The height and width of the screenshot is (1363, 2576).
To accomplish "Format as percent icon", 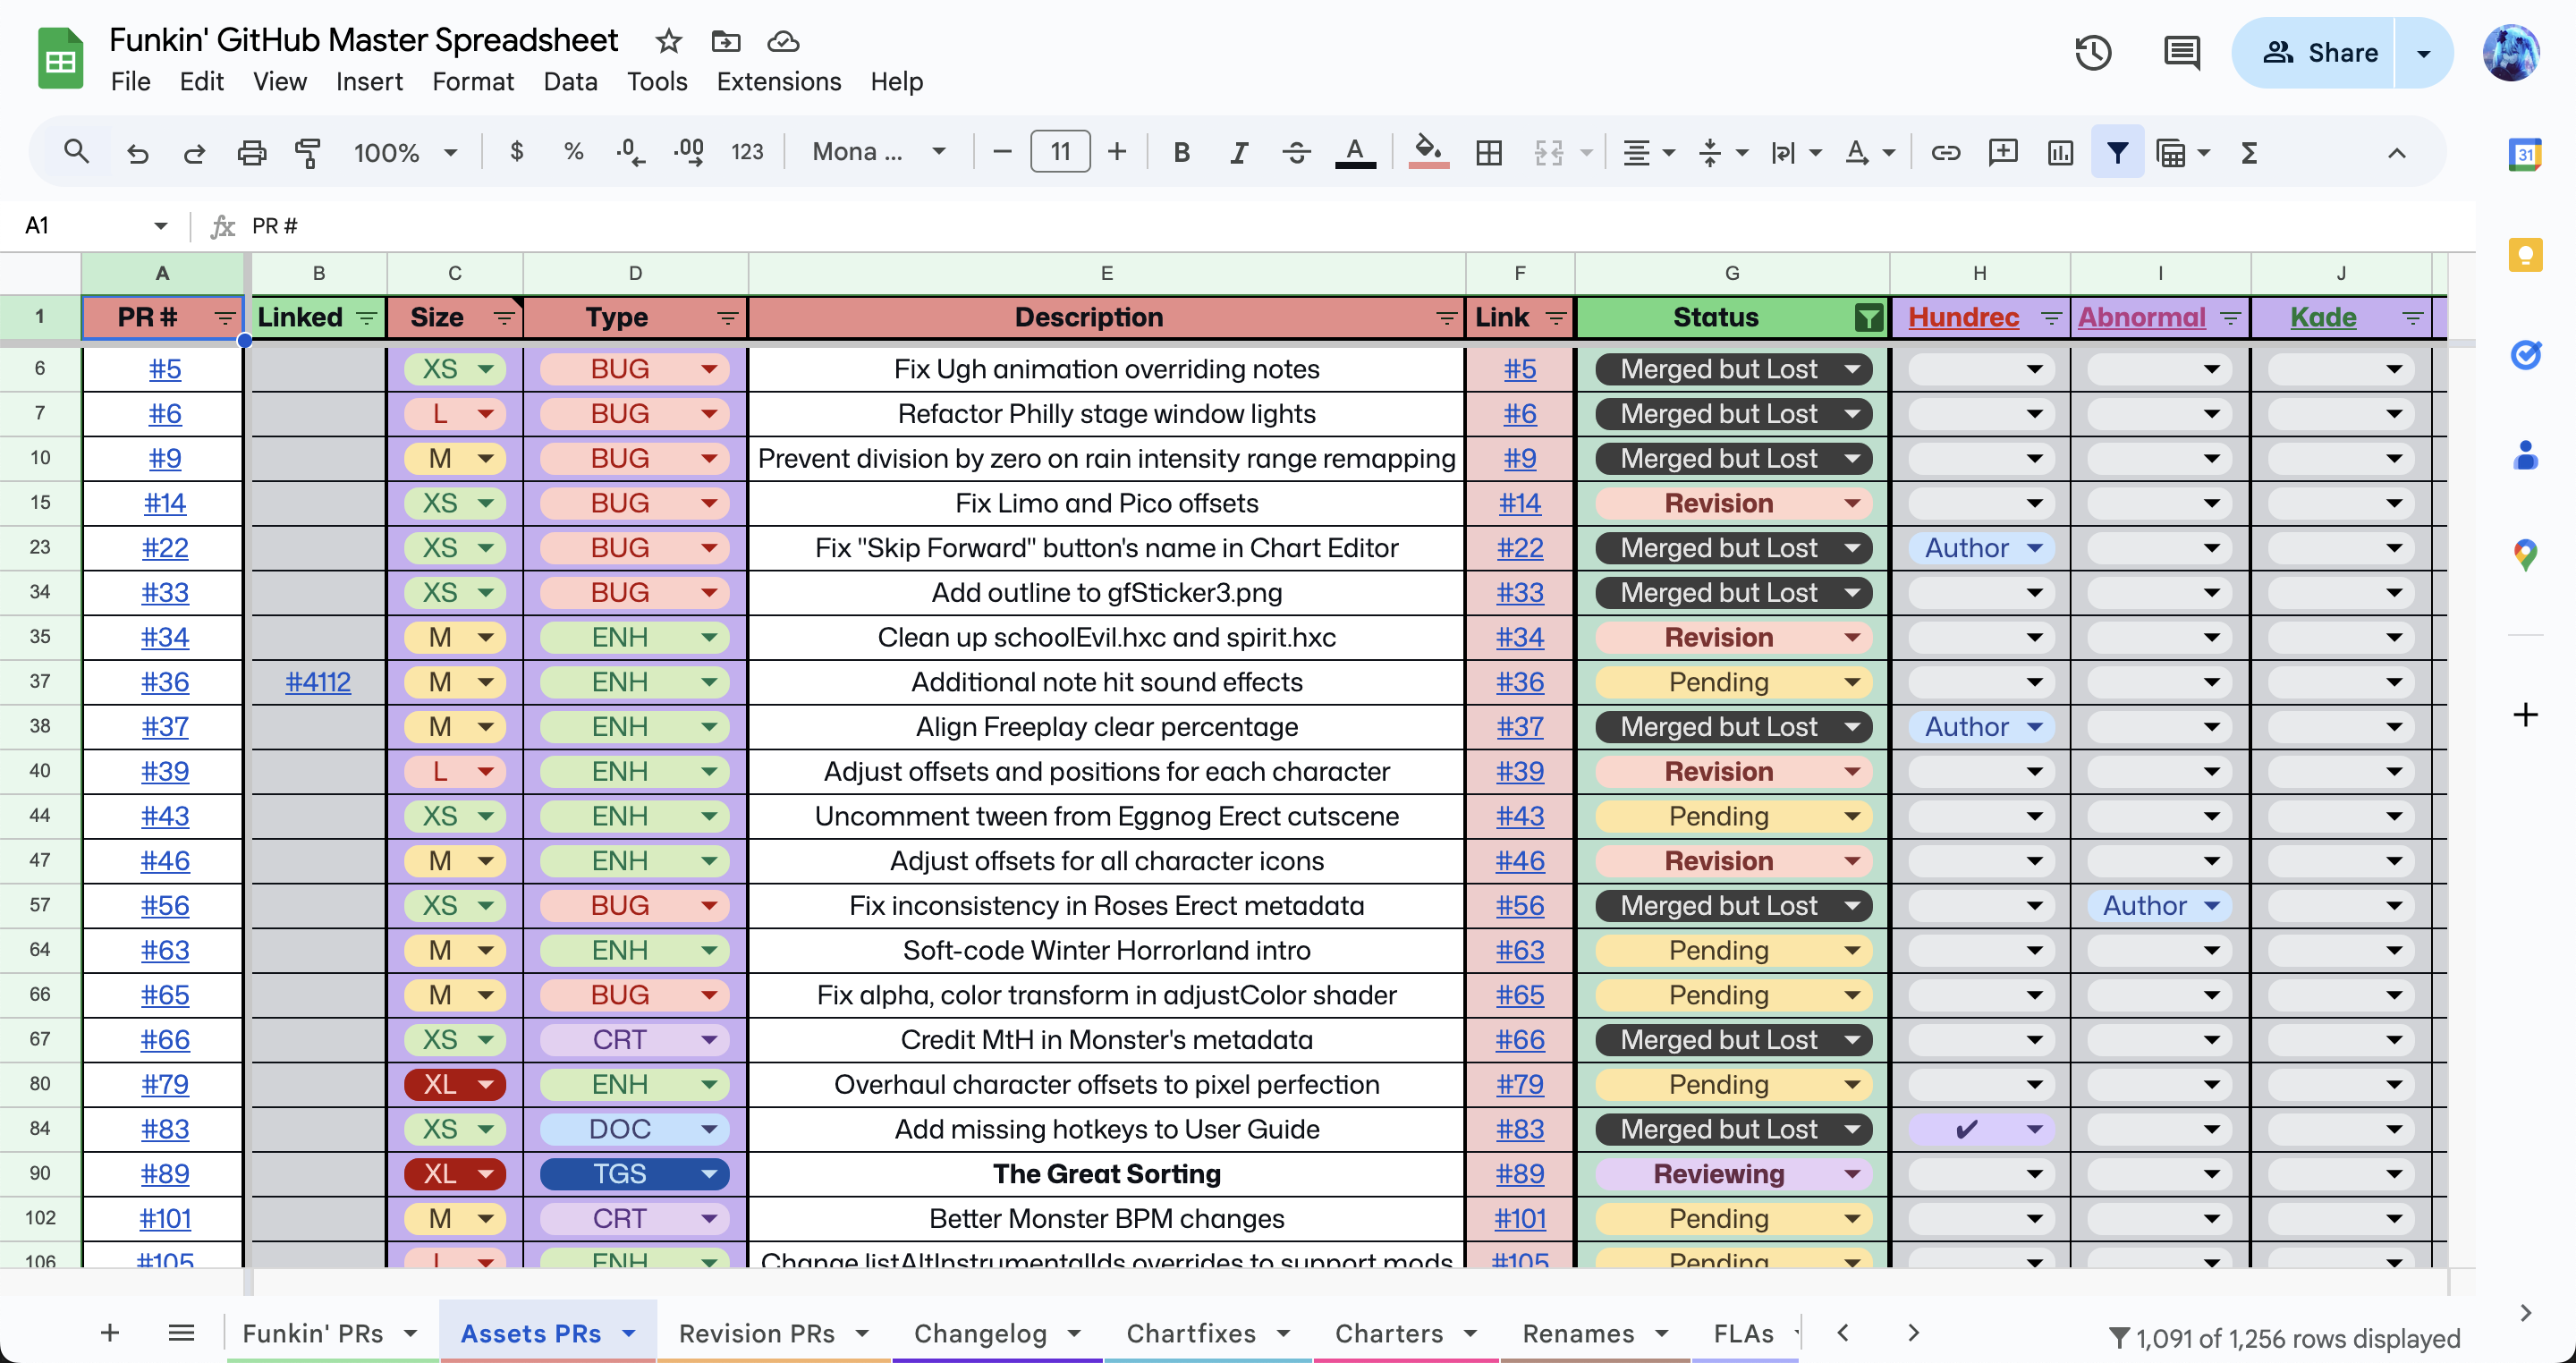I will [x=573, y=152].
